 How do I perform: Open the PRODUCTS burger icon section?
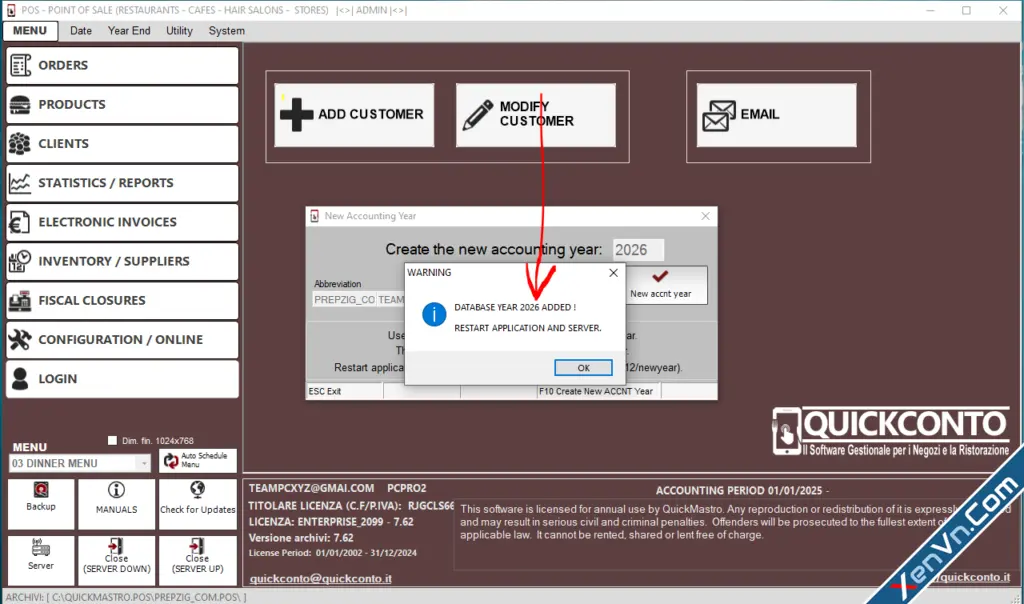(x=122, y=104)
